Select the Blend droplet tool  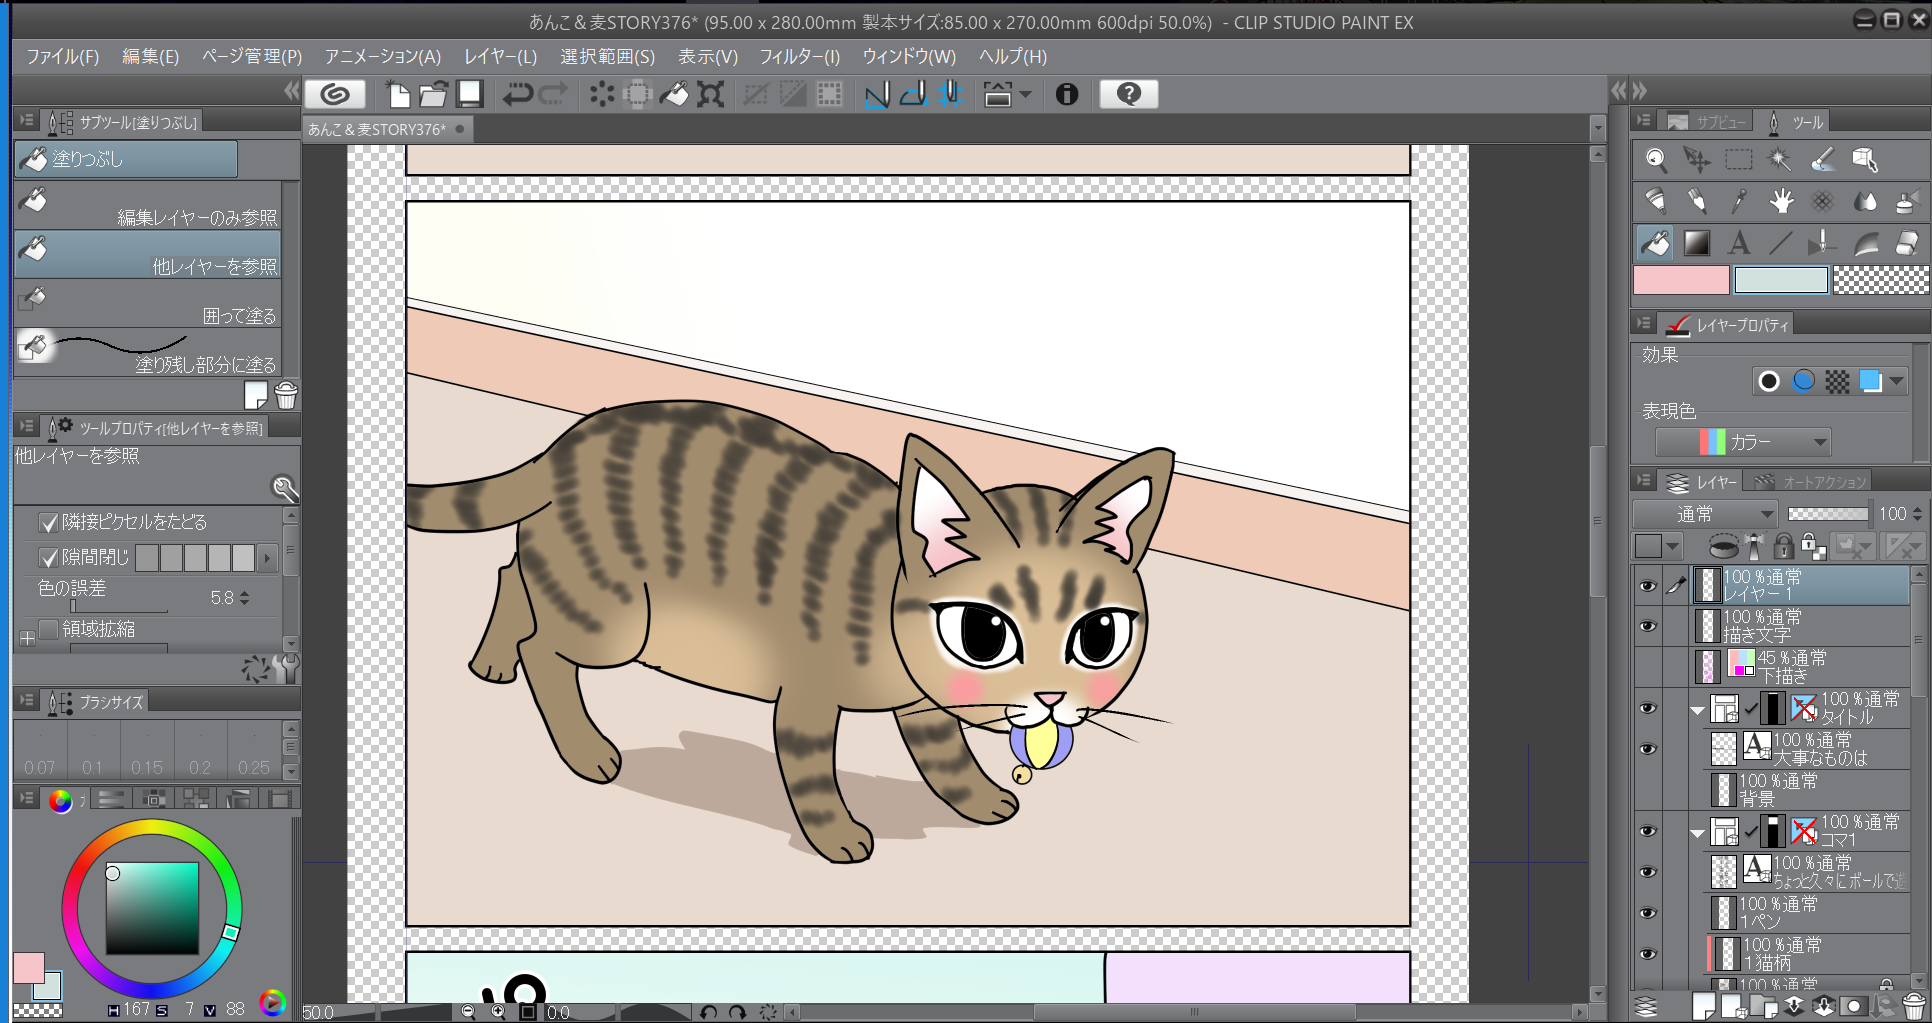(x=1864, y=201)
